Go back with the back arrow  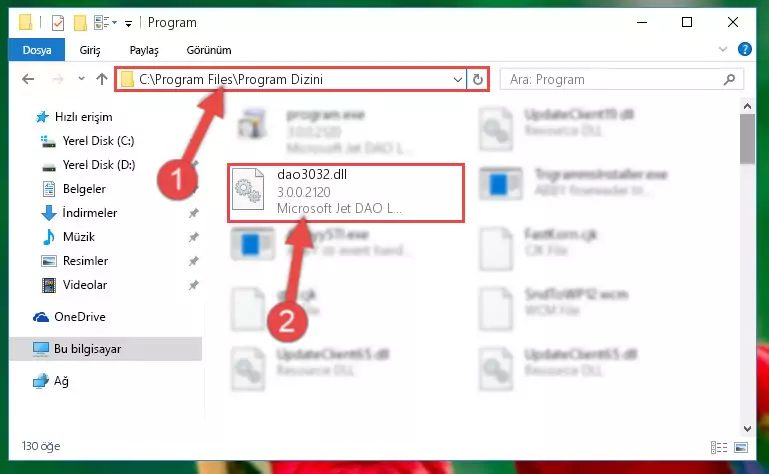[28, 79]
